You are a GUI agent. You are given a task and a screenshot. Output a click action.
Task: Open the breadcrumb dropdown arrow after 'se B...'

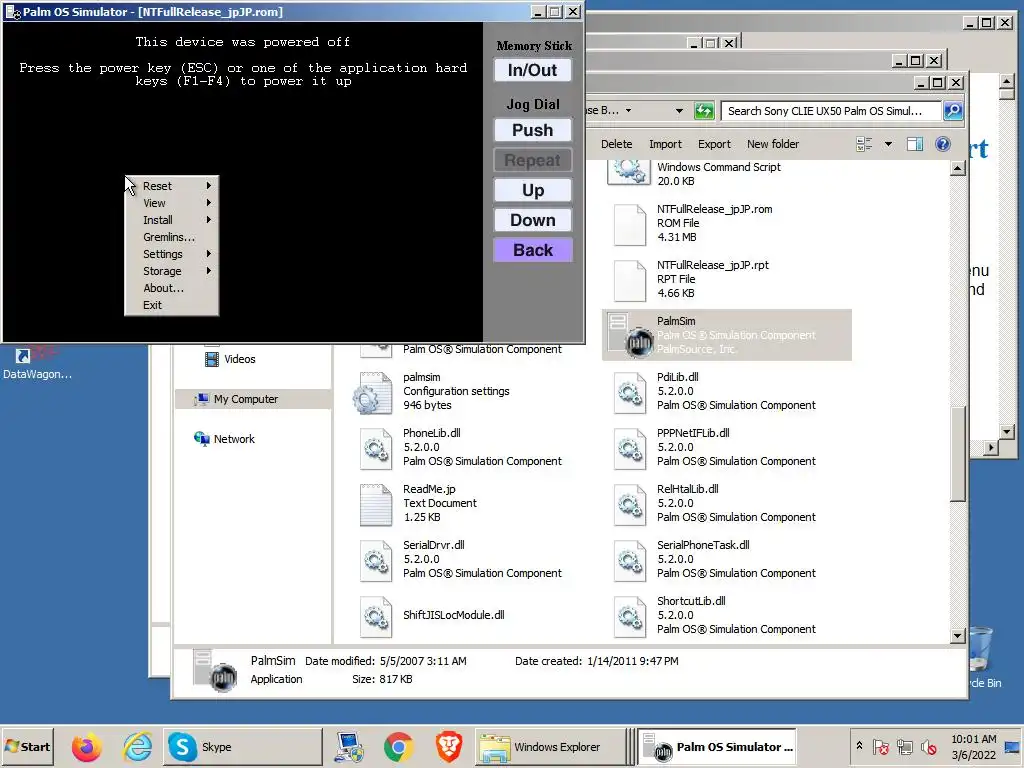tap(628, 111)
